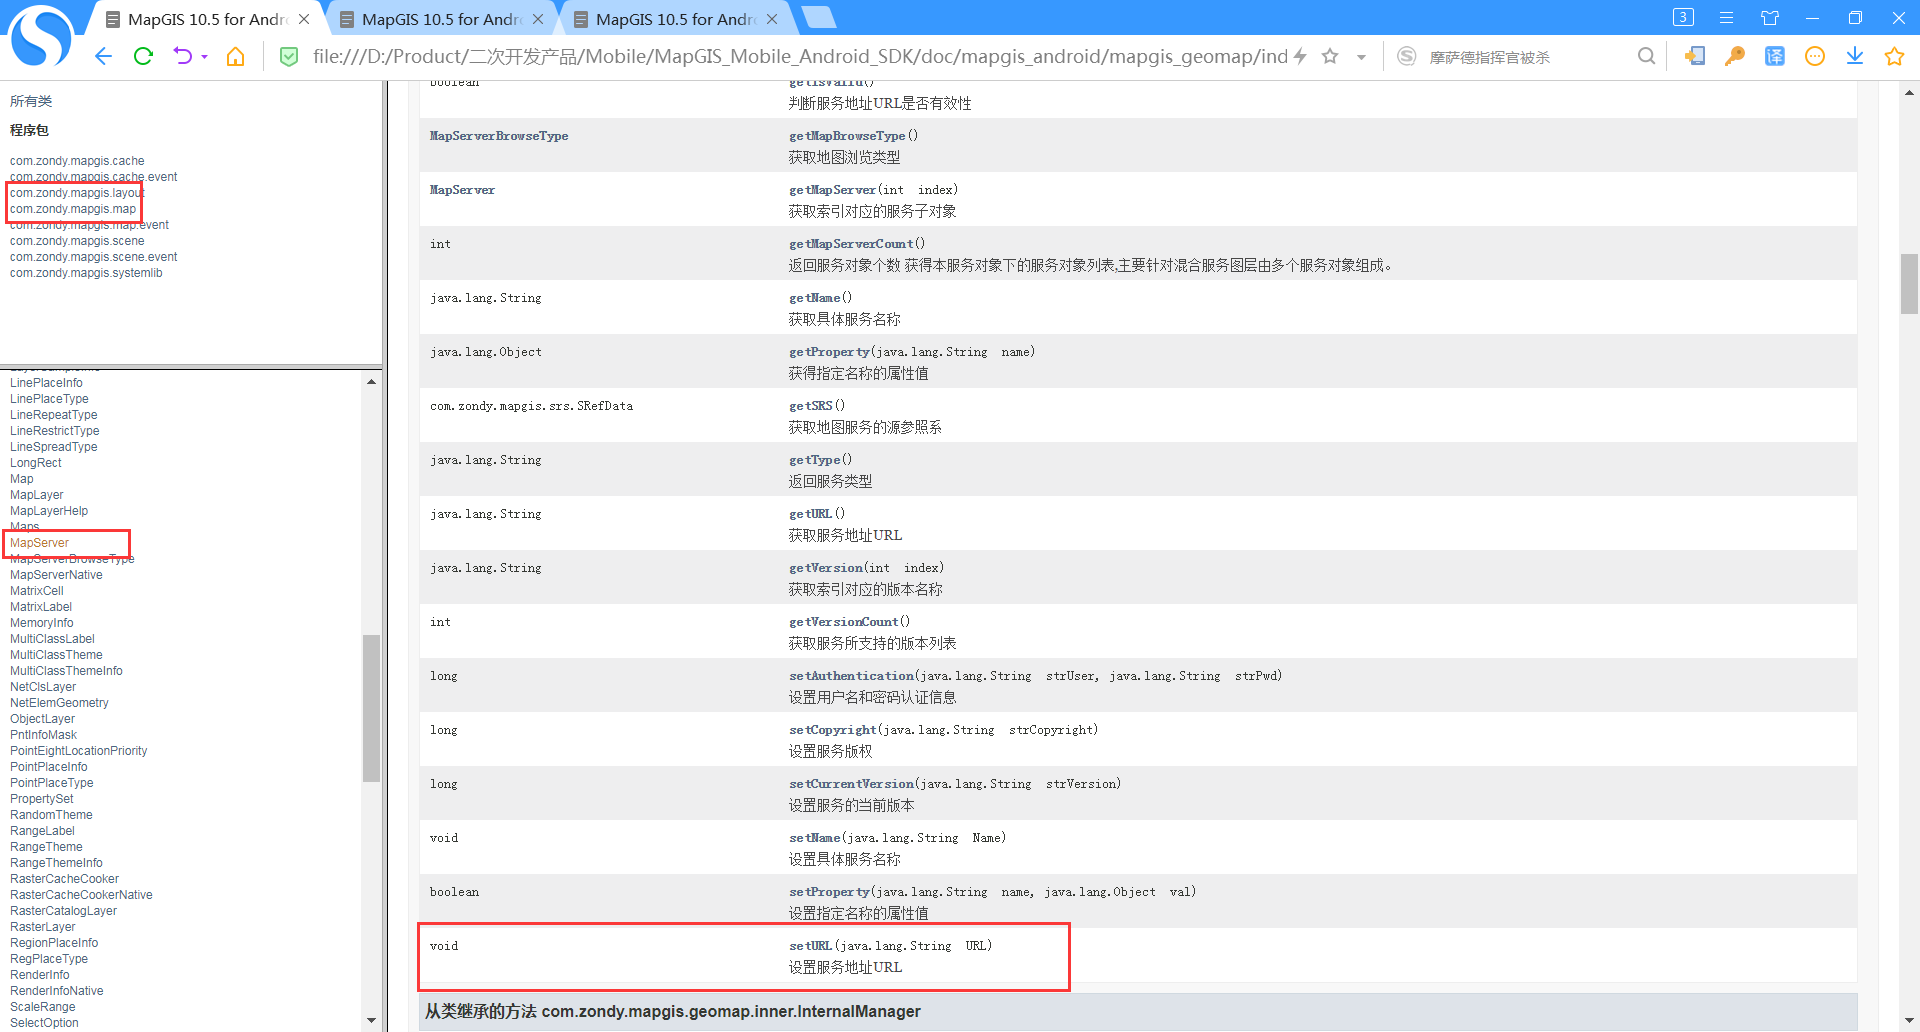Click the toolbar icon left of the key
The height and width of the screenshot is (1032, 1920).
tap(1695, 57)
